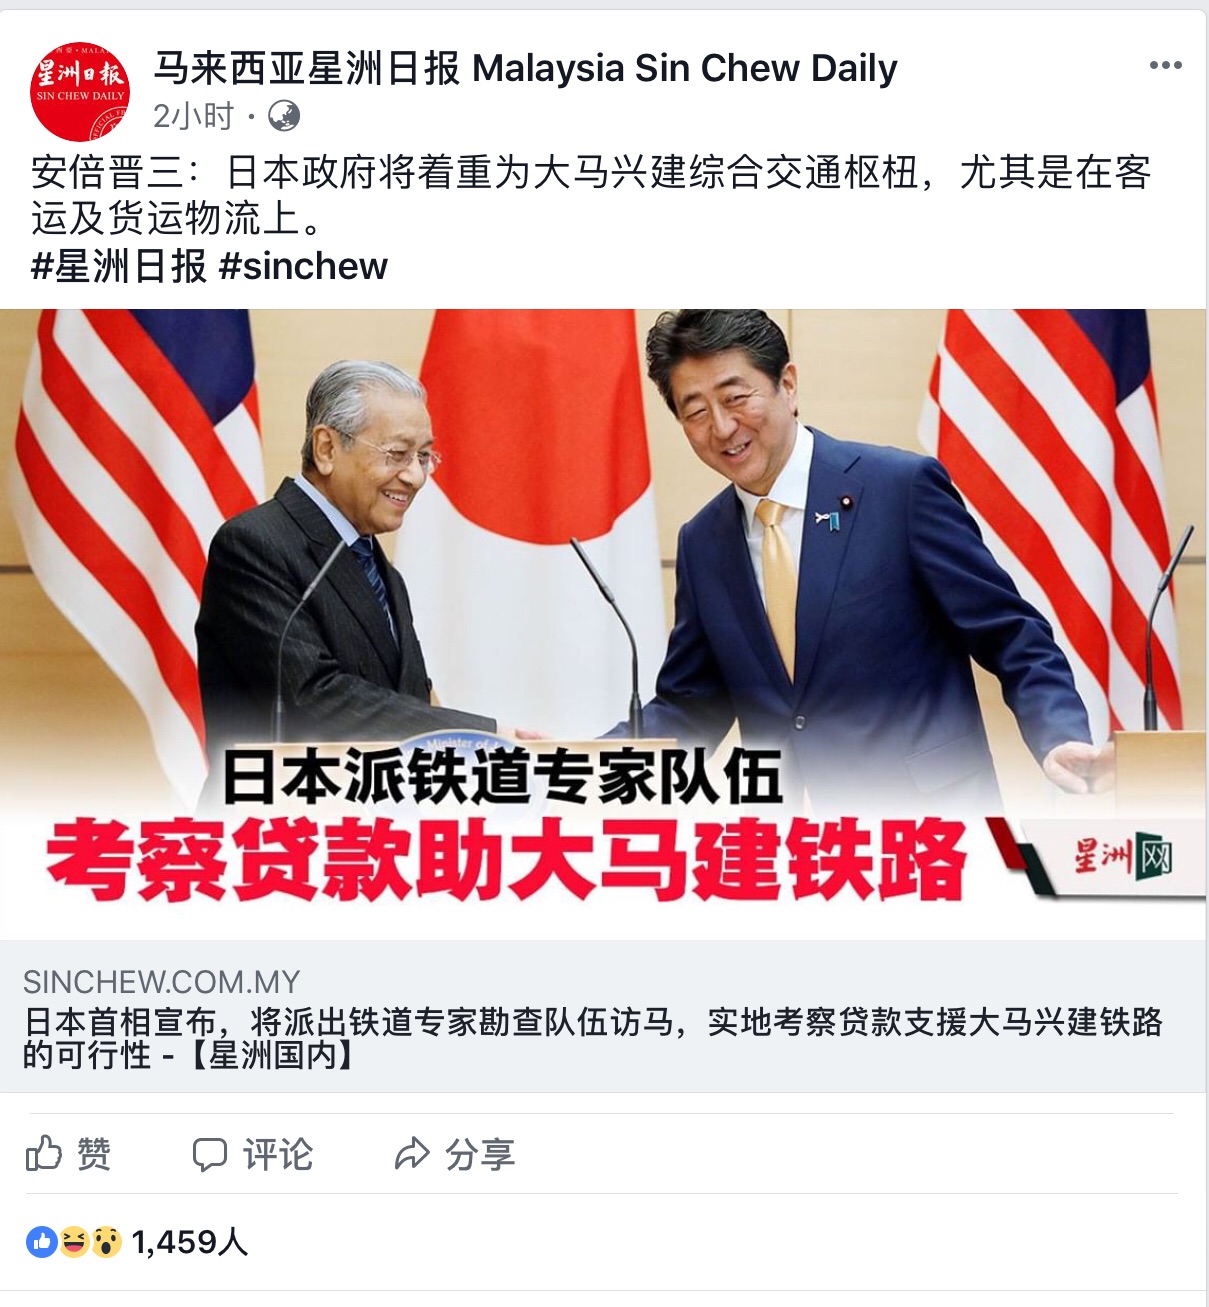
Task: Click the share arrow icon
Action: (411, 1154)
